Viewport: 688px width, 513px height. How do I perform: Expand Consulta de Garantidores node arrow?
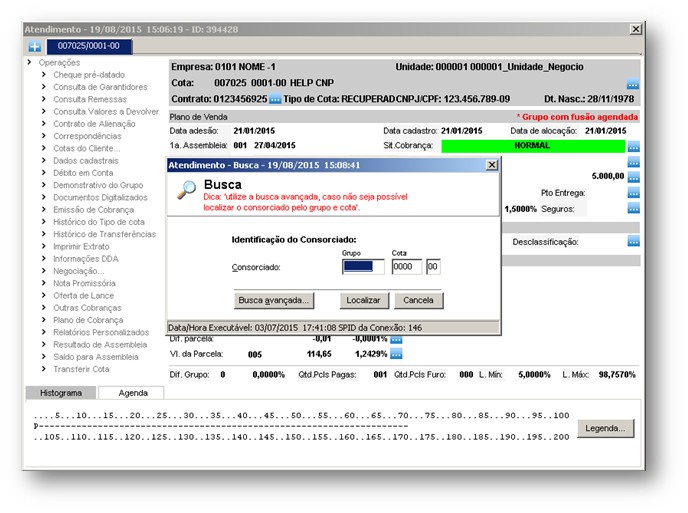(44, 87)
